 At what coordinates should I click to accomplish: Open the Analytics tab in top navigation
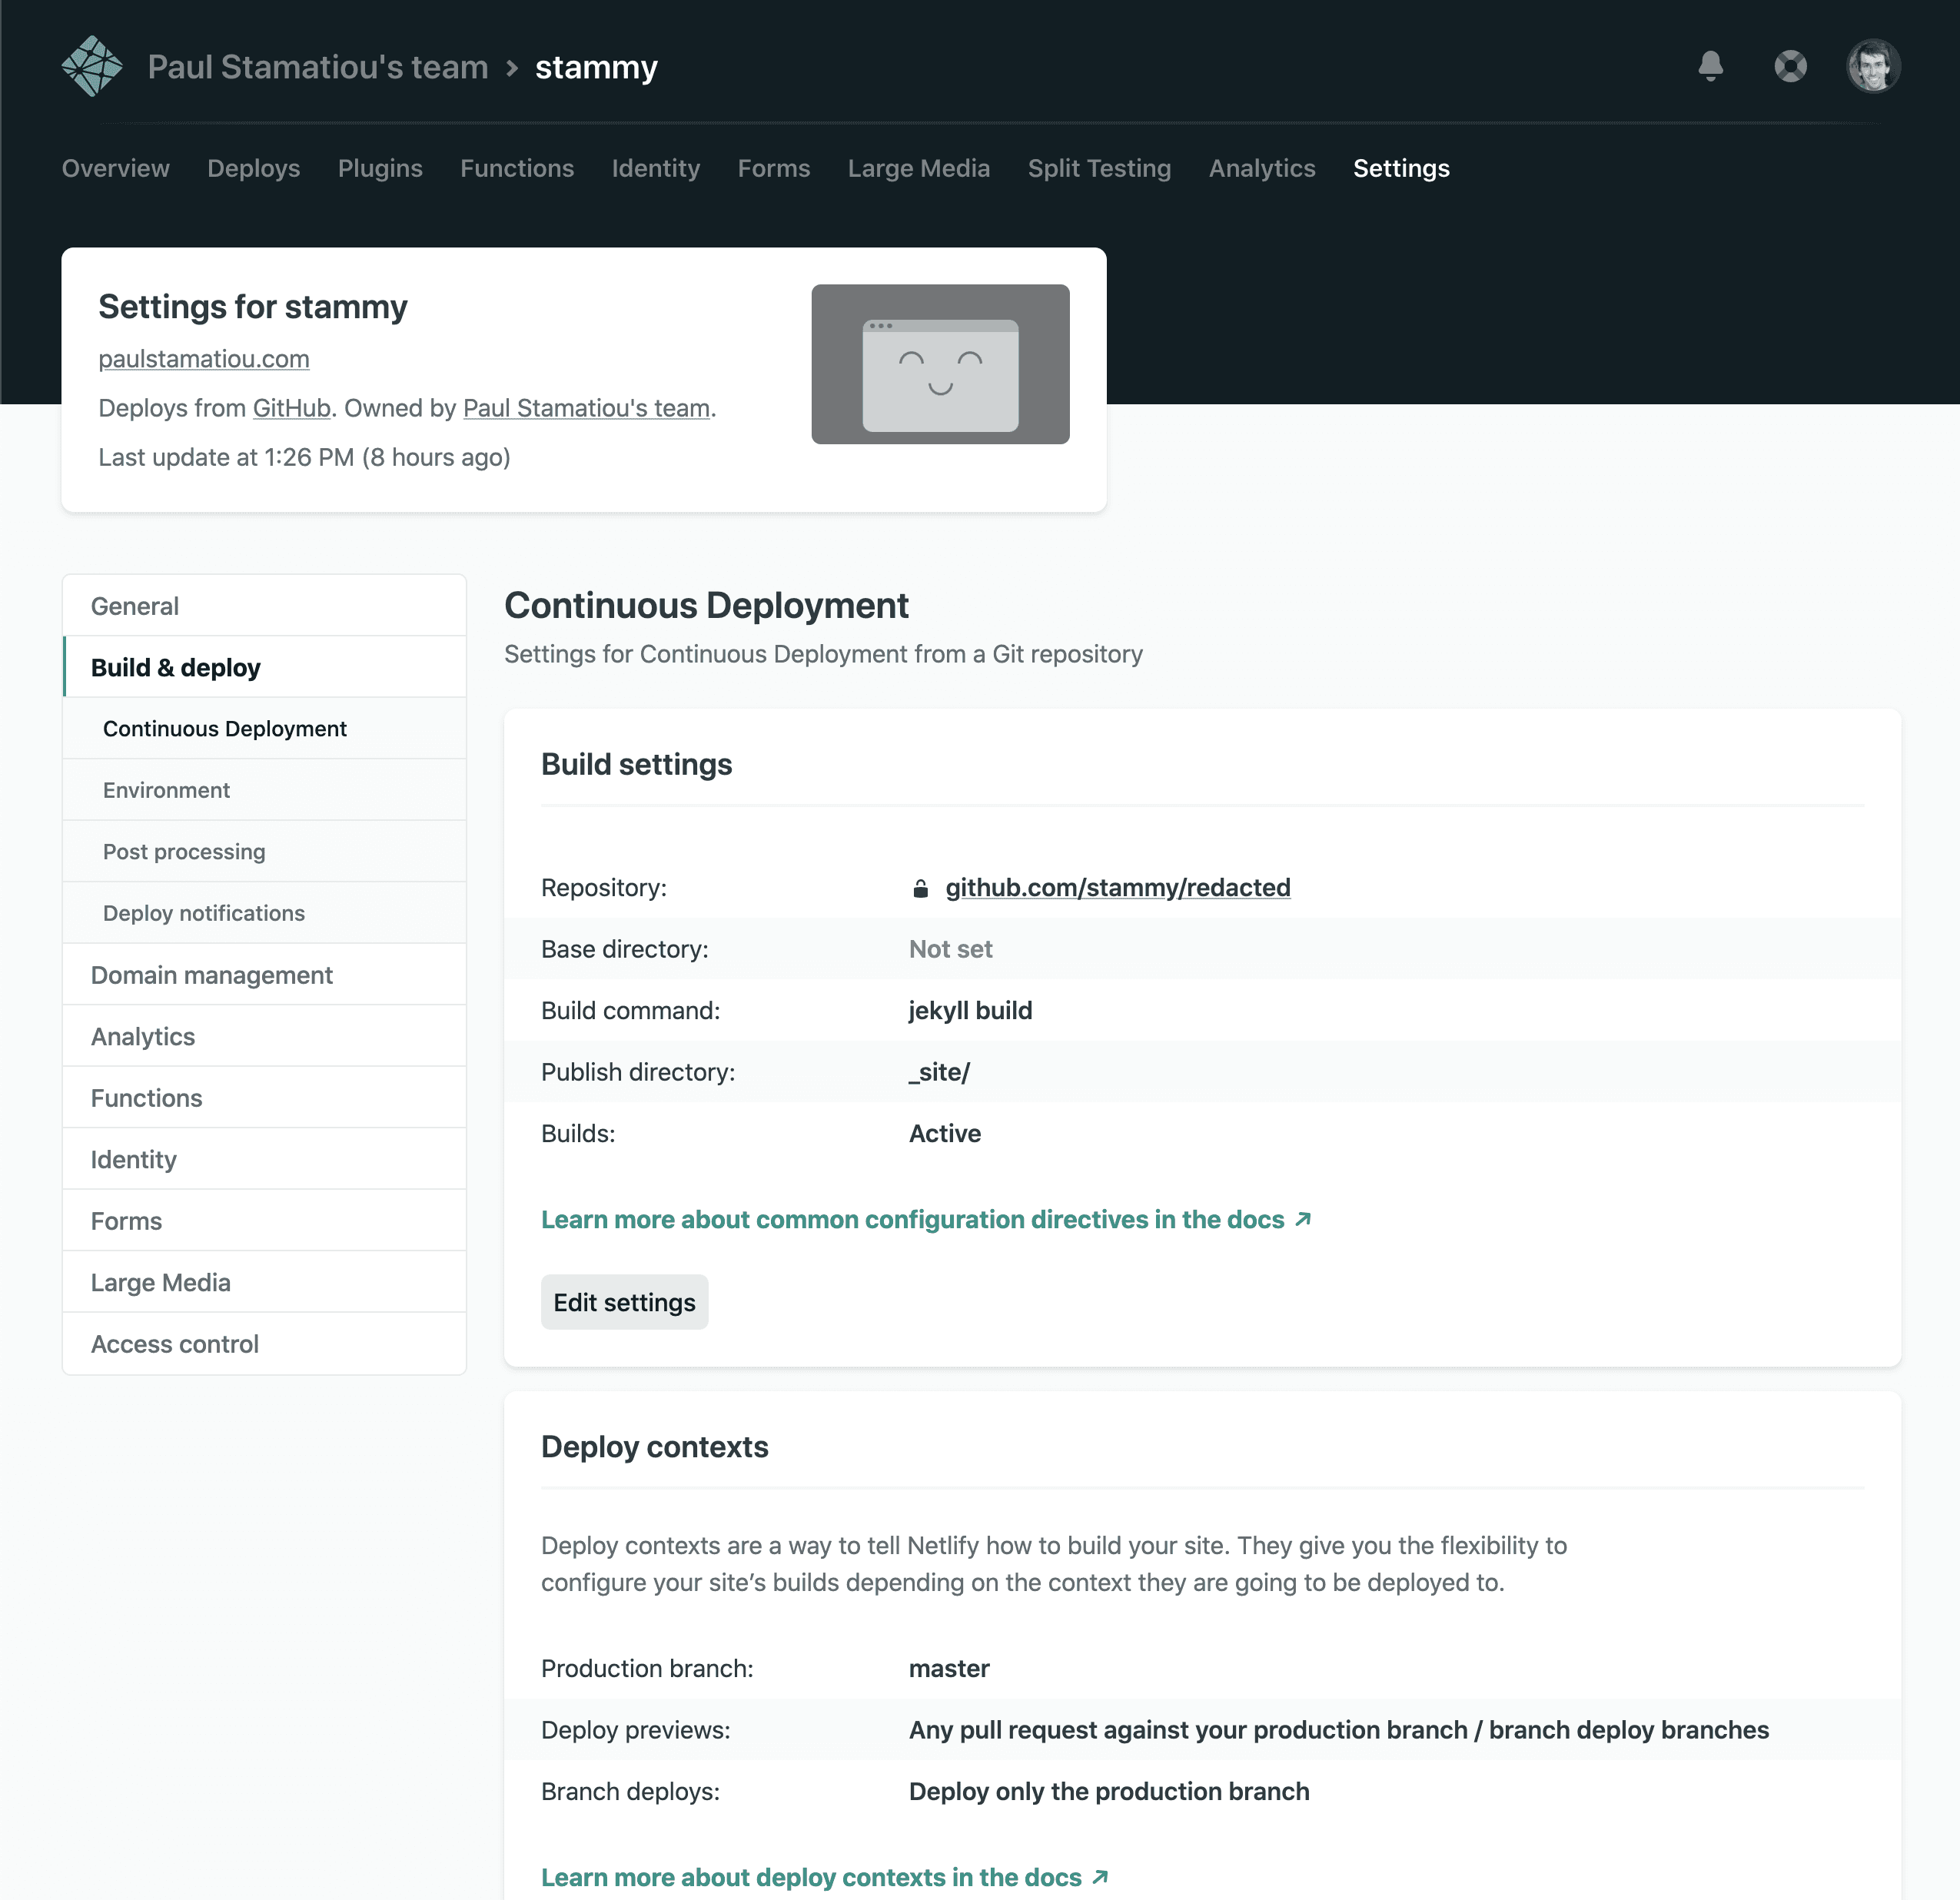click(1262, 168)
